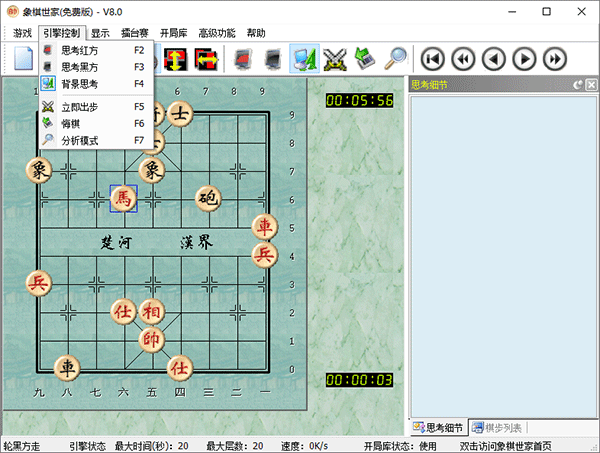Switch to the 棋步列表 tab

[497, 427]
